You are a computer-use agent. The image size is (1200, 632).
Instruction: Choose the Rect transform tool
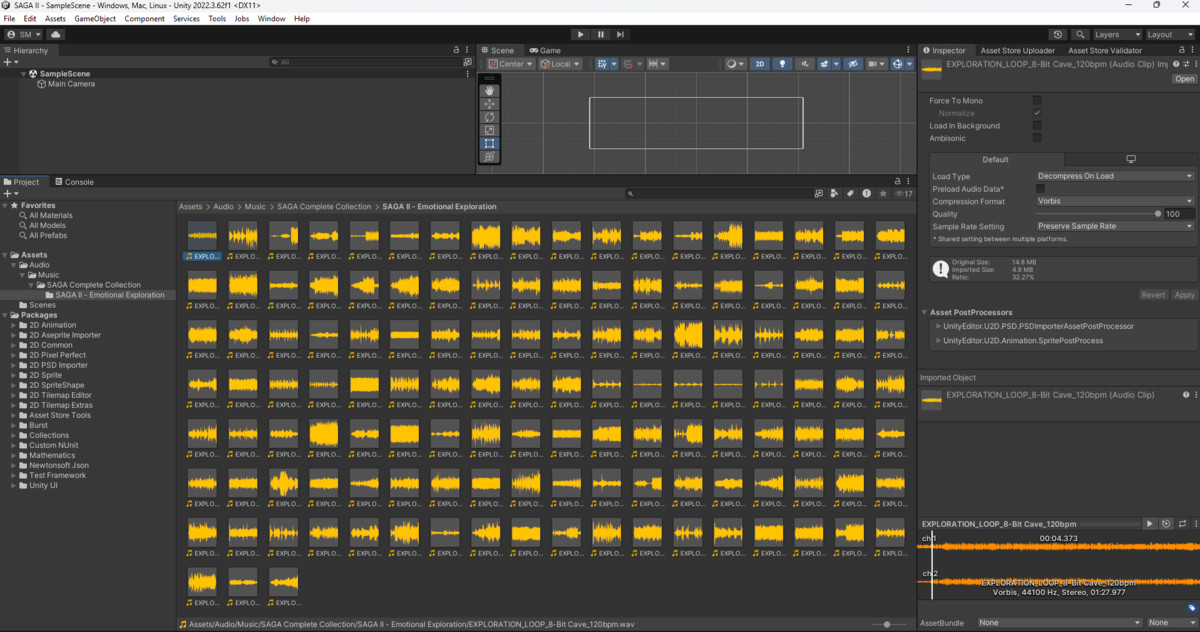[490, 144]
